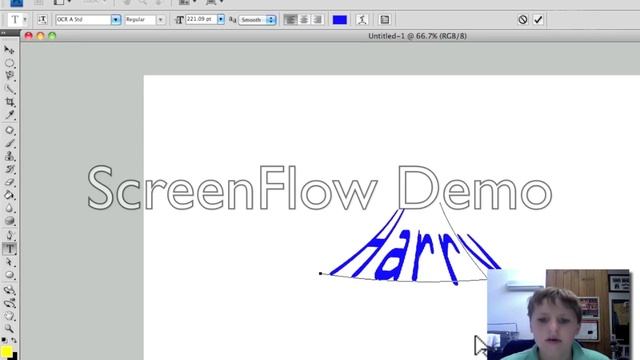The width and height of the screenshot is (640, 360).
Task: Select the Elliptical Marquee tool
Action: [x=9, y=63]
